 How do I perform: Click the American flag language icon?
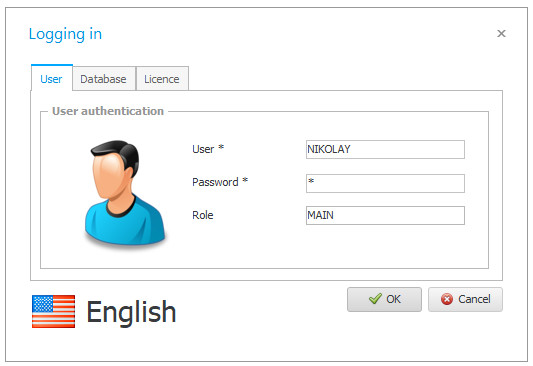click(x=53, y=311)
